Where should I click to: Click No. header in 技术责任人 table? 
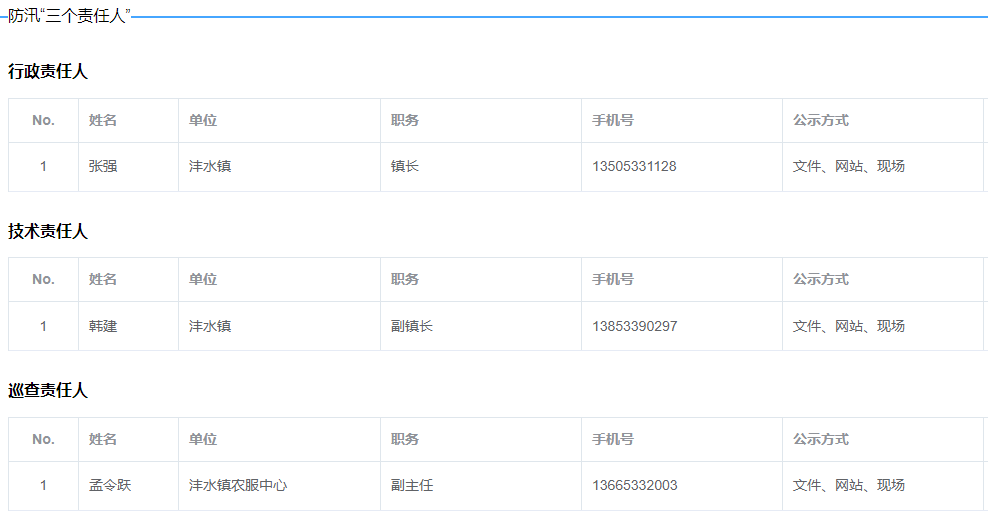point(43,279)
